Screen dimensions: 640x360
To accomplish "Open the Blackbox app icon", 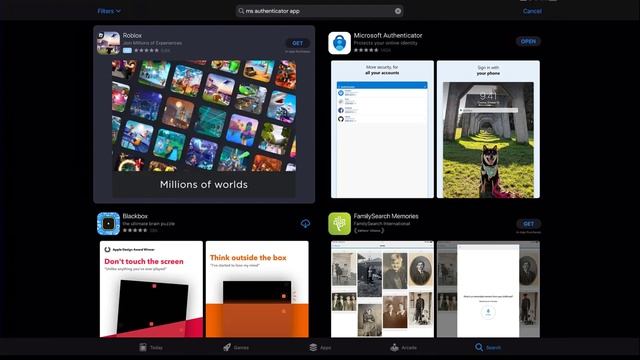I will tap(108, 224).
